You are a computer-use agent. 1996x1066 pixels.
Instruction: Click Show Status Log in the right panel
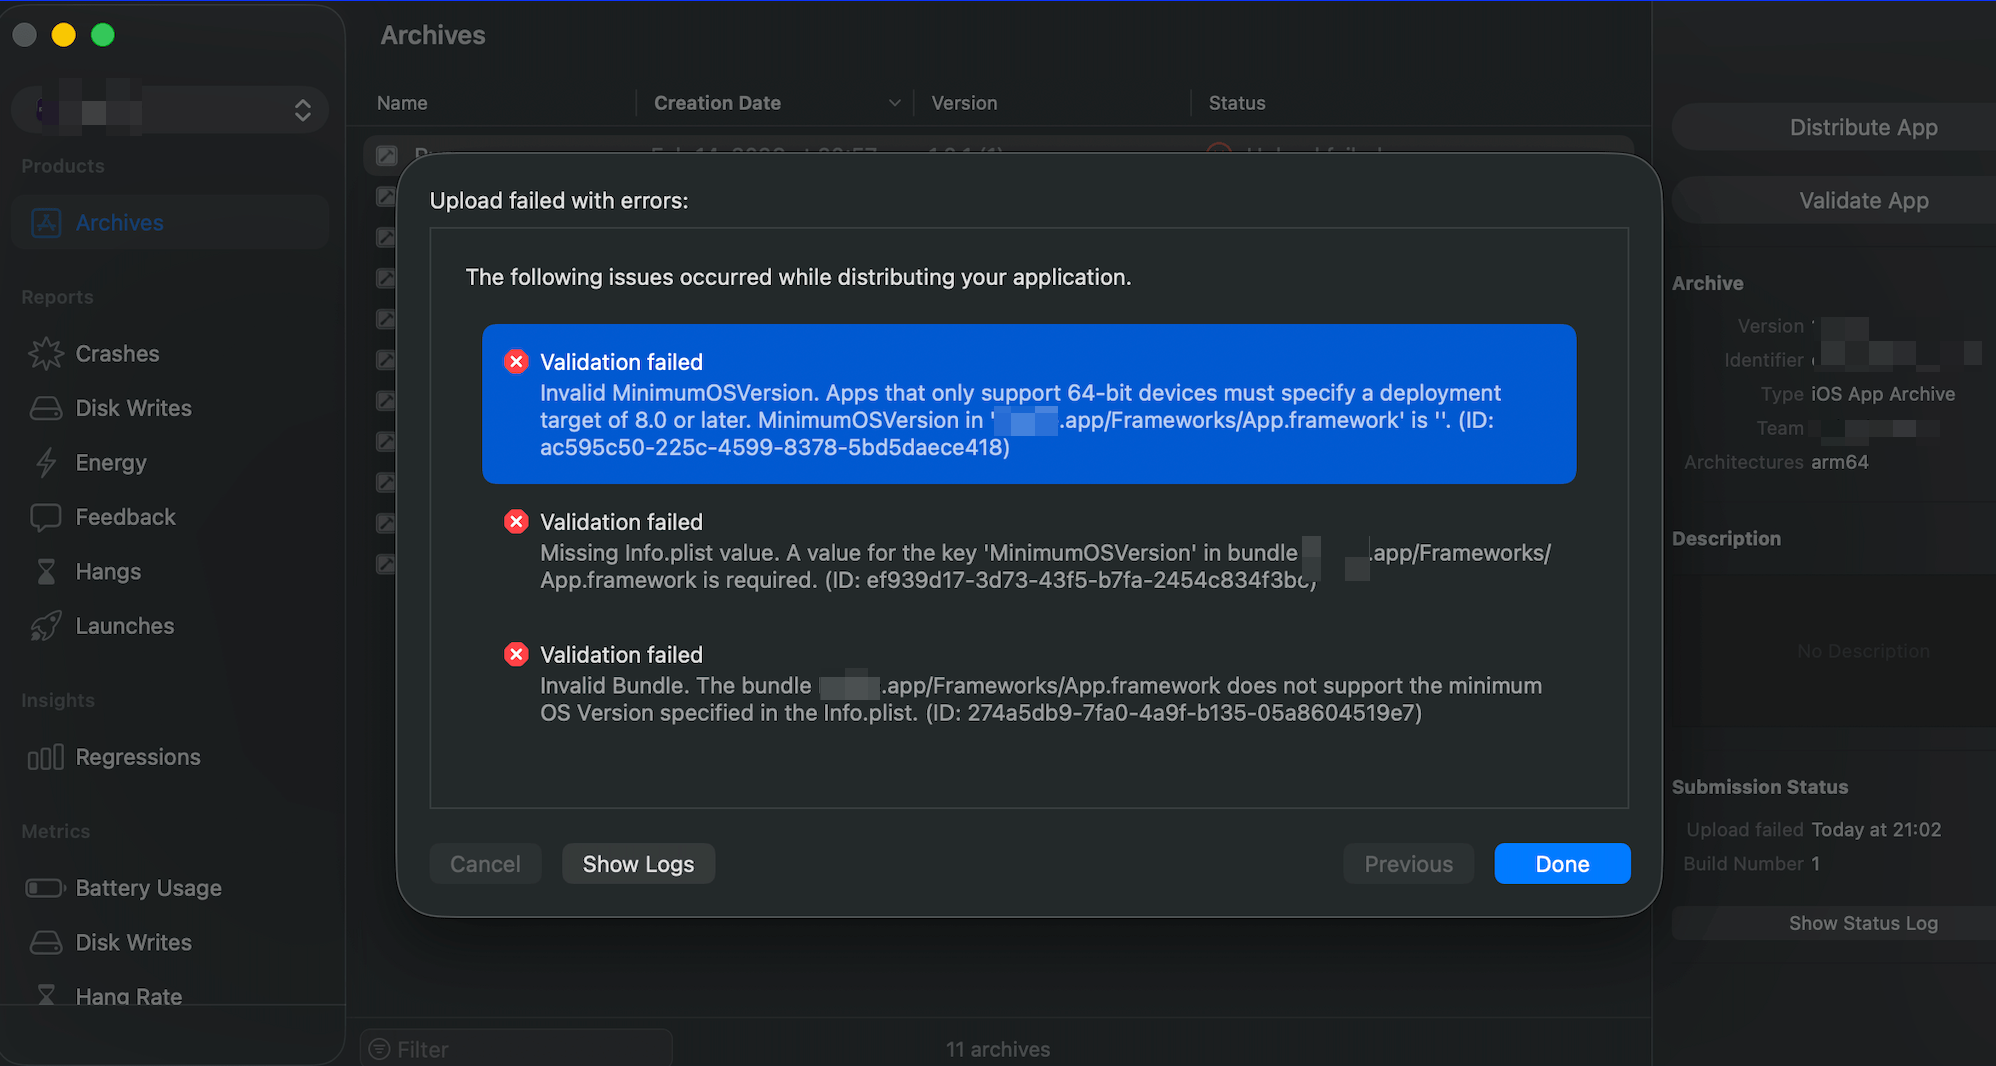[1862, 923]
